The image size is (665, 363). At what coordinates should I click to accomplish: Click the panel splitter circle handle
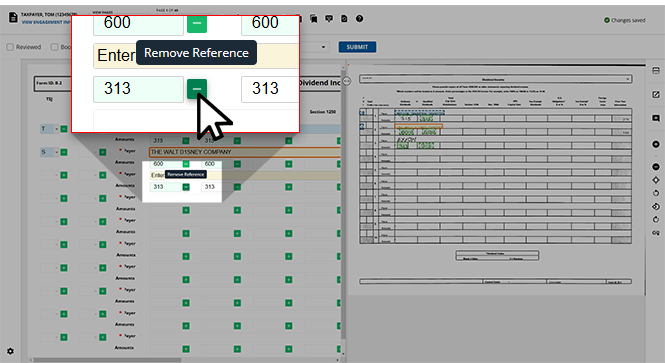(x=346, y=81)
